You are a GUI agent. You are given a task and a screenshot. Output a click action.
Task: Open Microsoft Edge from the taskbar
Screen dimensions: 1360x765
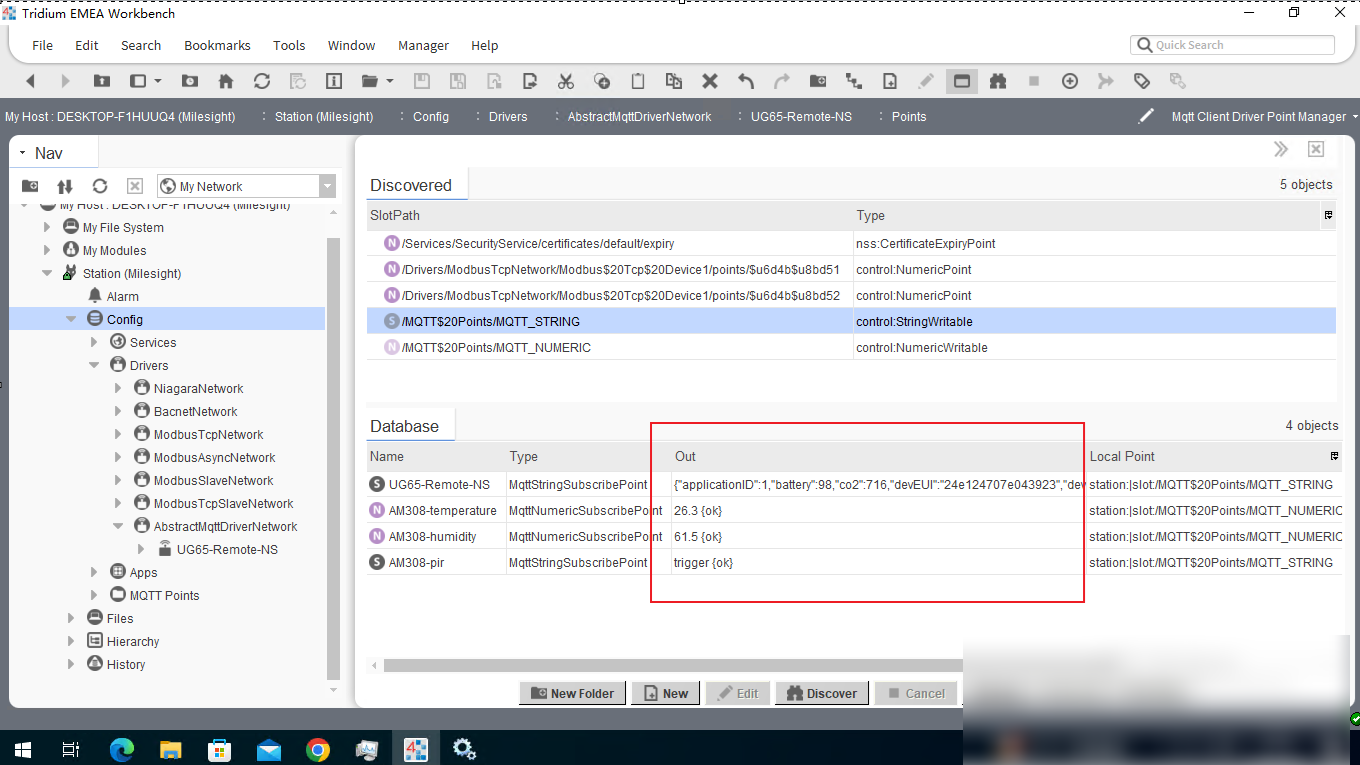[x=122, y=748]
